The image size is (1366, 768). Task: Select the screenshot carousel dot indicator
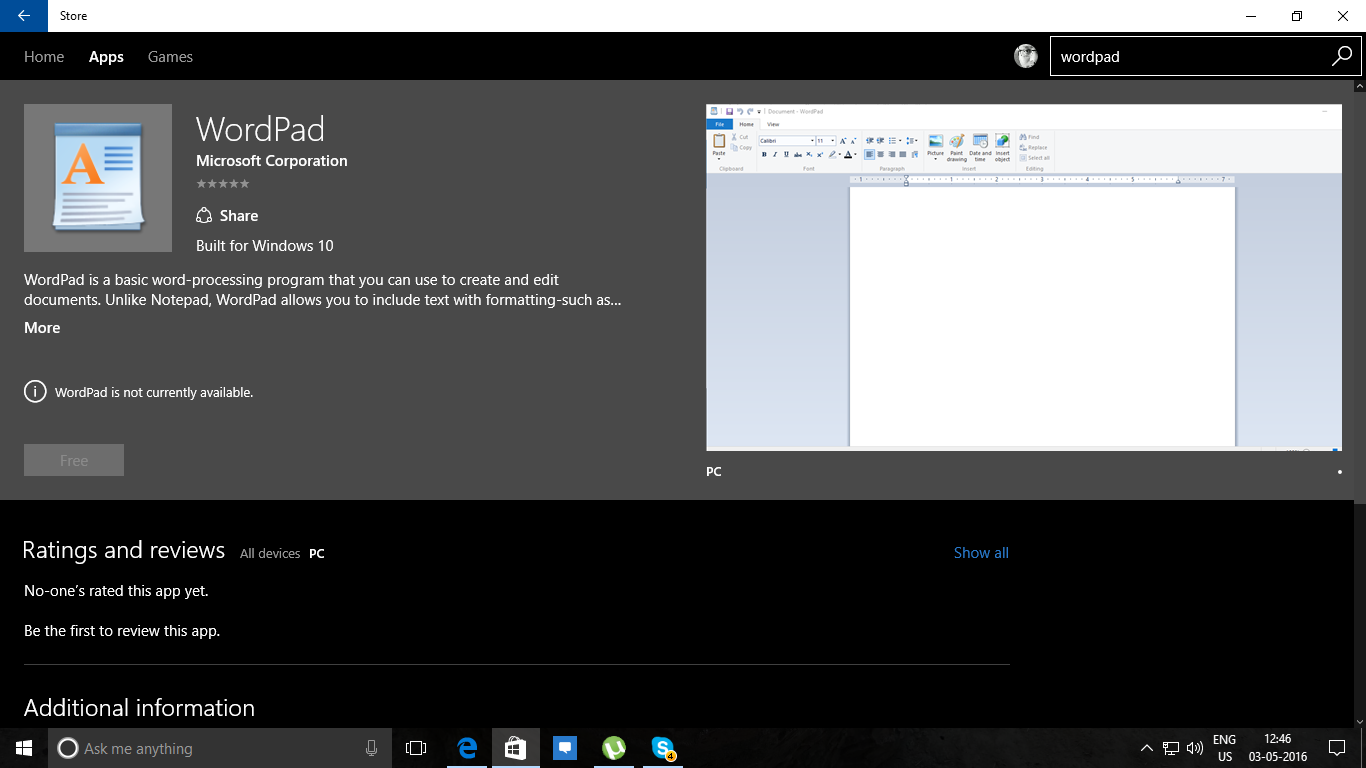(1340, 472)
